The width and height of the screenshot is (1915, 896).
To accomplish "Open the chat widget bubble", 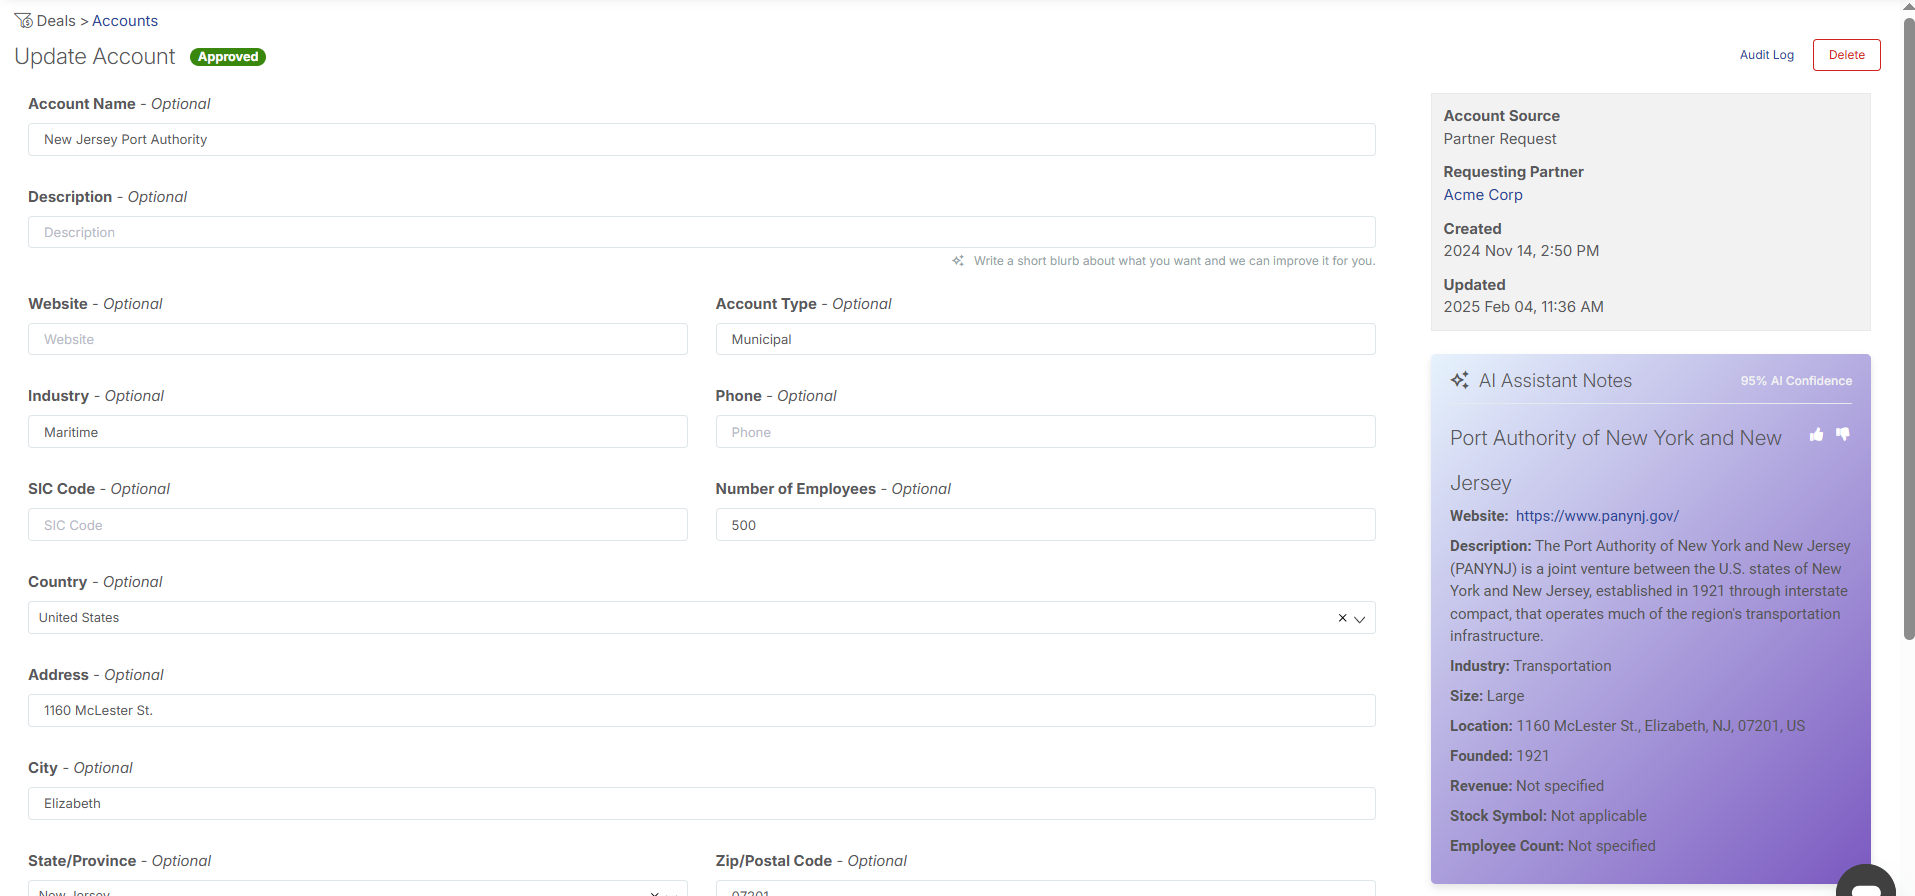I will tap(1865, 884).
